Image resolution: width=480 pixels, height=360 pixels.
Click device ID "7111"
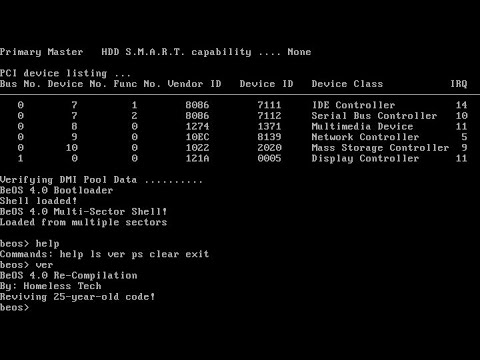(x=269, y=105)
